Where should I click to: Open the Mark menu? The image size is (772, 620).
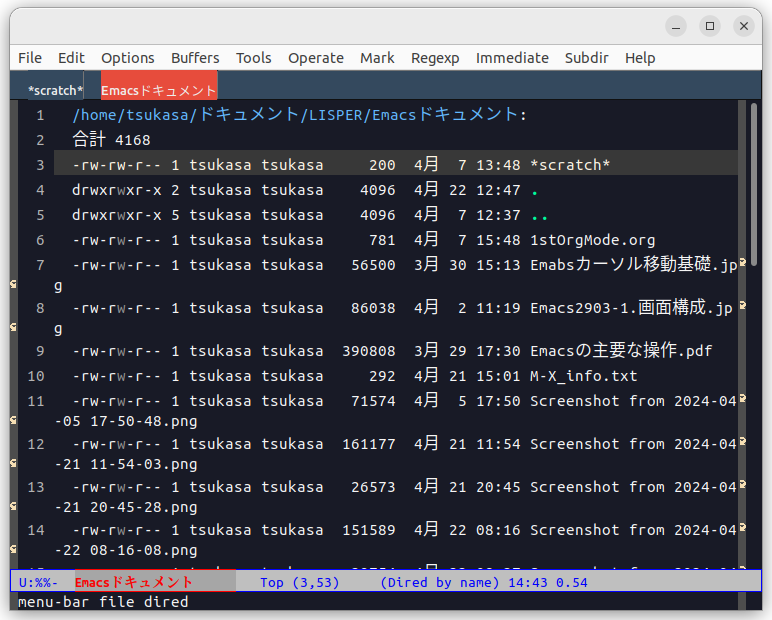tap(377, 58)
